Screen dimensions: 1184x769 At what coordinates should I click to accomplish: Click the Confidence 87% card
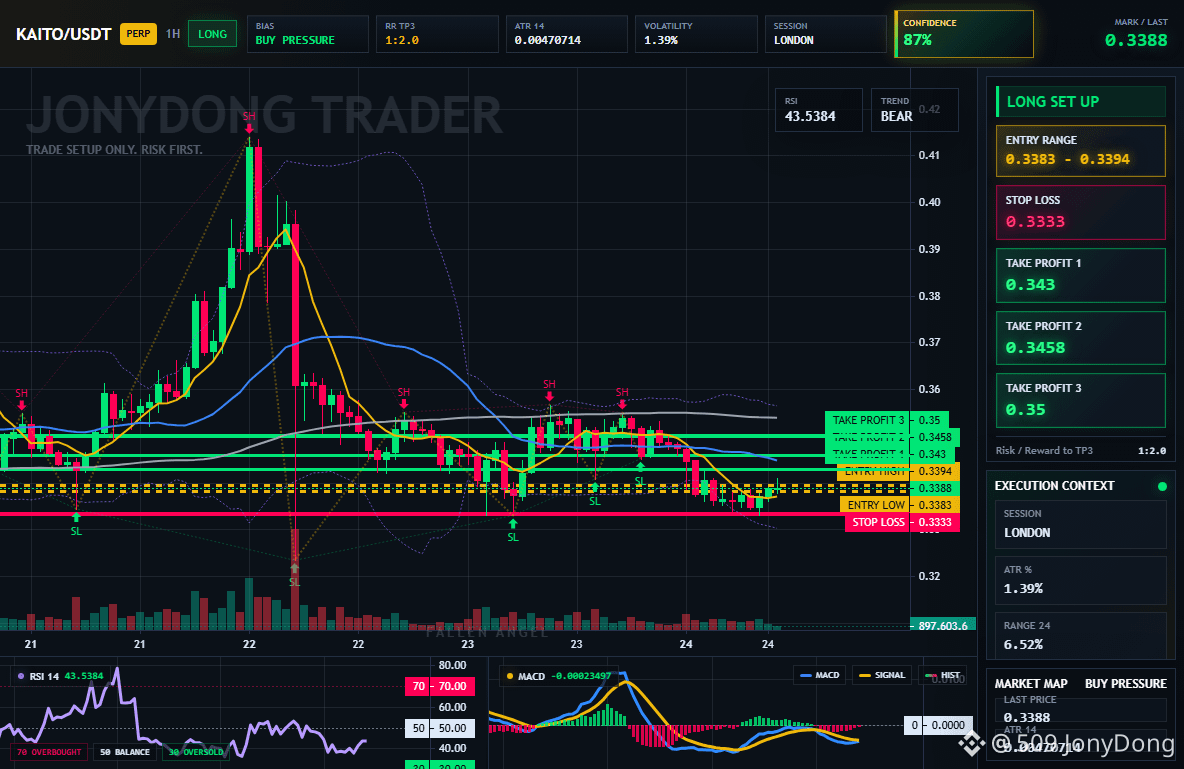pyautogui.click(x=964, y=34)
